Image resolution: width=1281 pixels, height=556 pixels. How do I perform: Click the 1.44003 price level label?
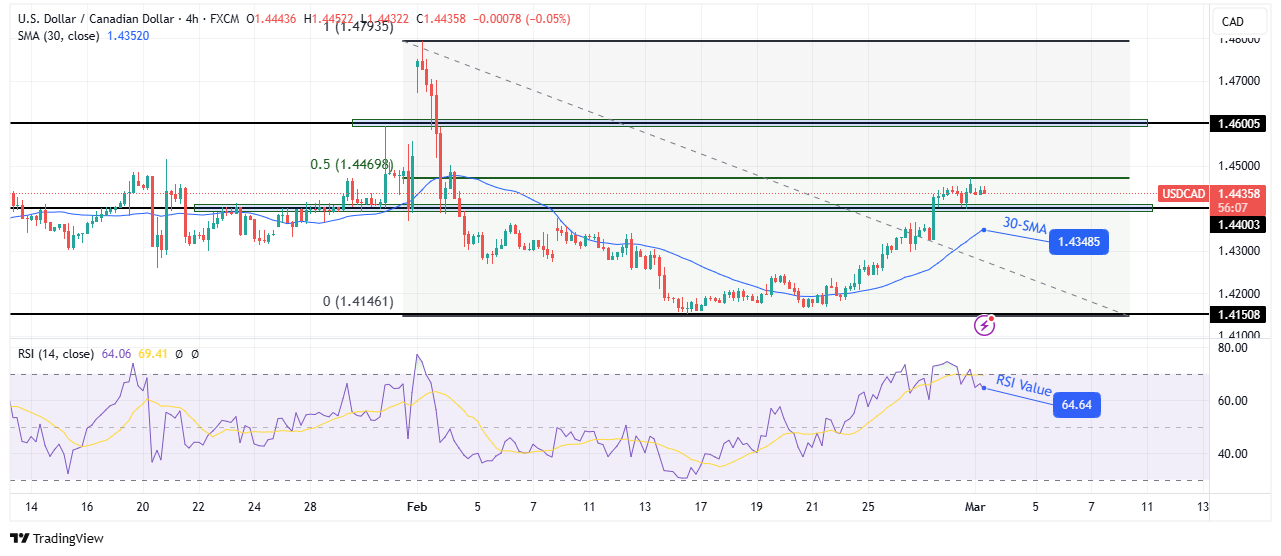(1236, 226)
